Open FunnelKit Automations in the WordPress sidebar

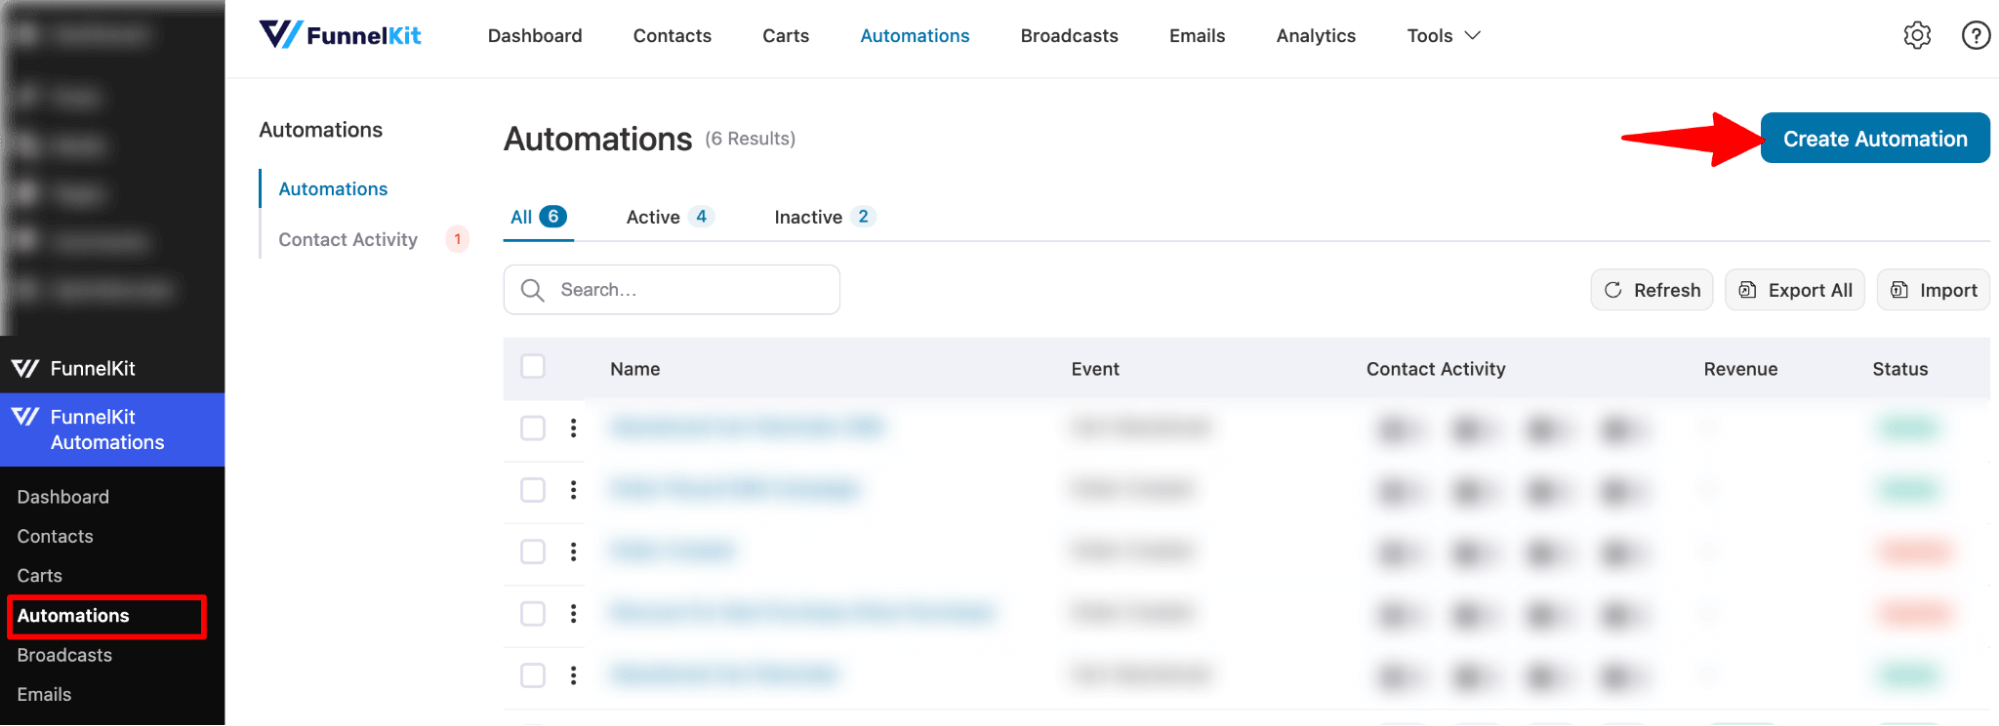pyautogui.click(x=112, y=430)
